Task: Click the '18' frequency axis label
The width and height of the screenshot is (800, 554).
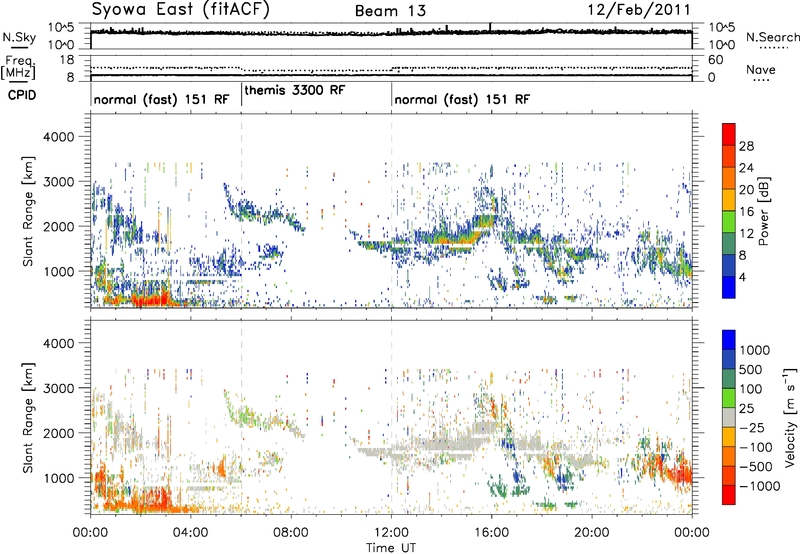Action: (67, 60)
